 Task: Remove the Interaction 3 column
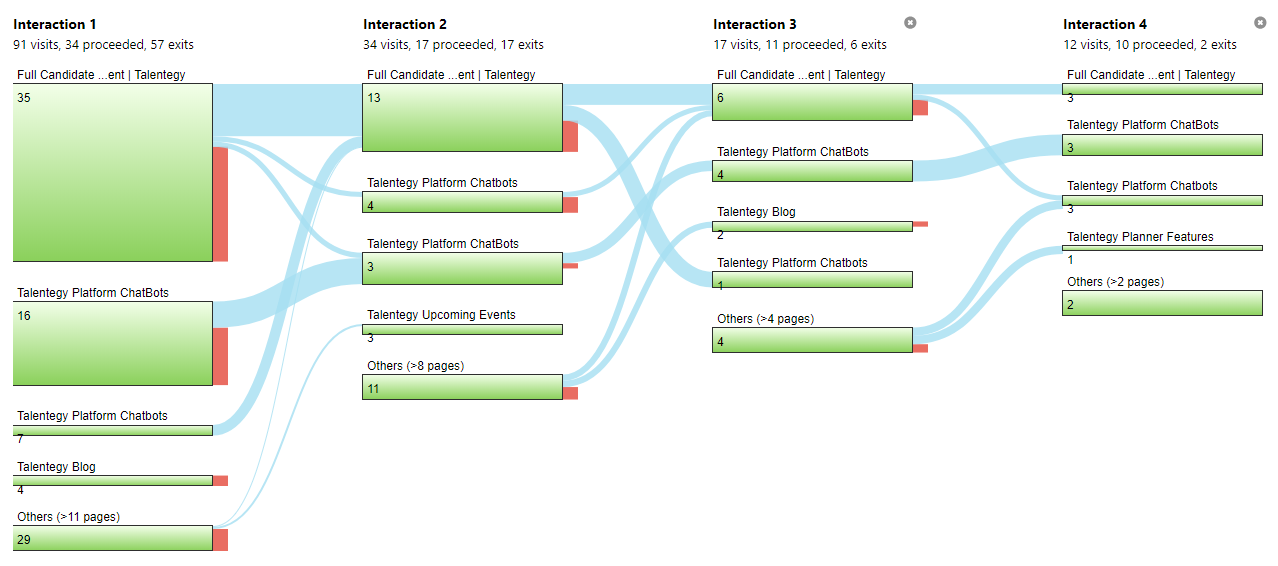click(910, 23)
